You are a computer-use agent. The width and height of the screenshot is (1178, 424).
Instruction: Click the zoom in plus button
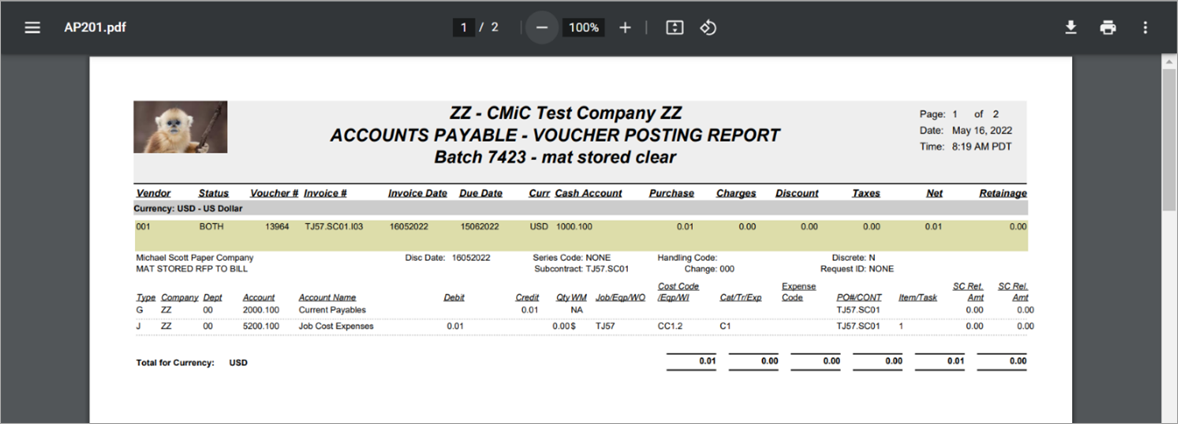pos(625,28)
